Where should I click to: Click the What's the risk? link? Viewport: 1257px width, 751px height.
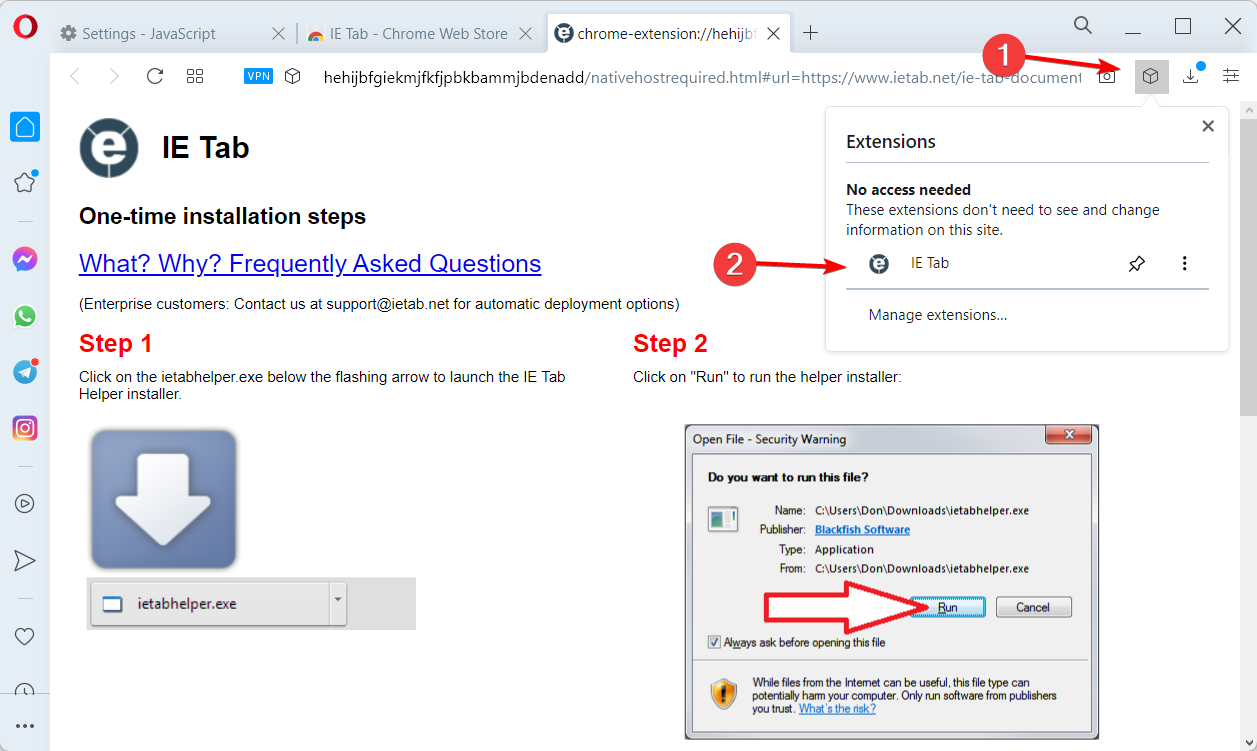(837, 709)
